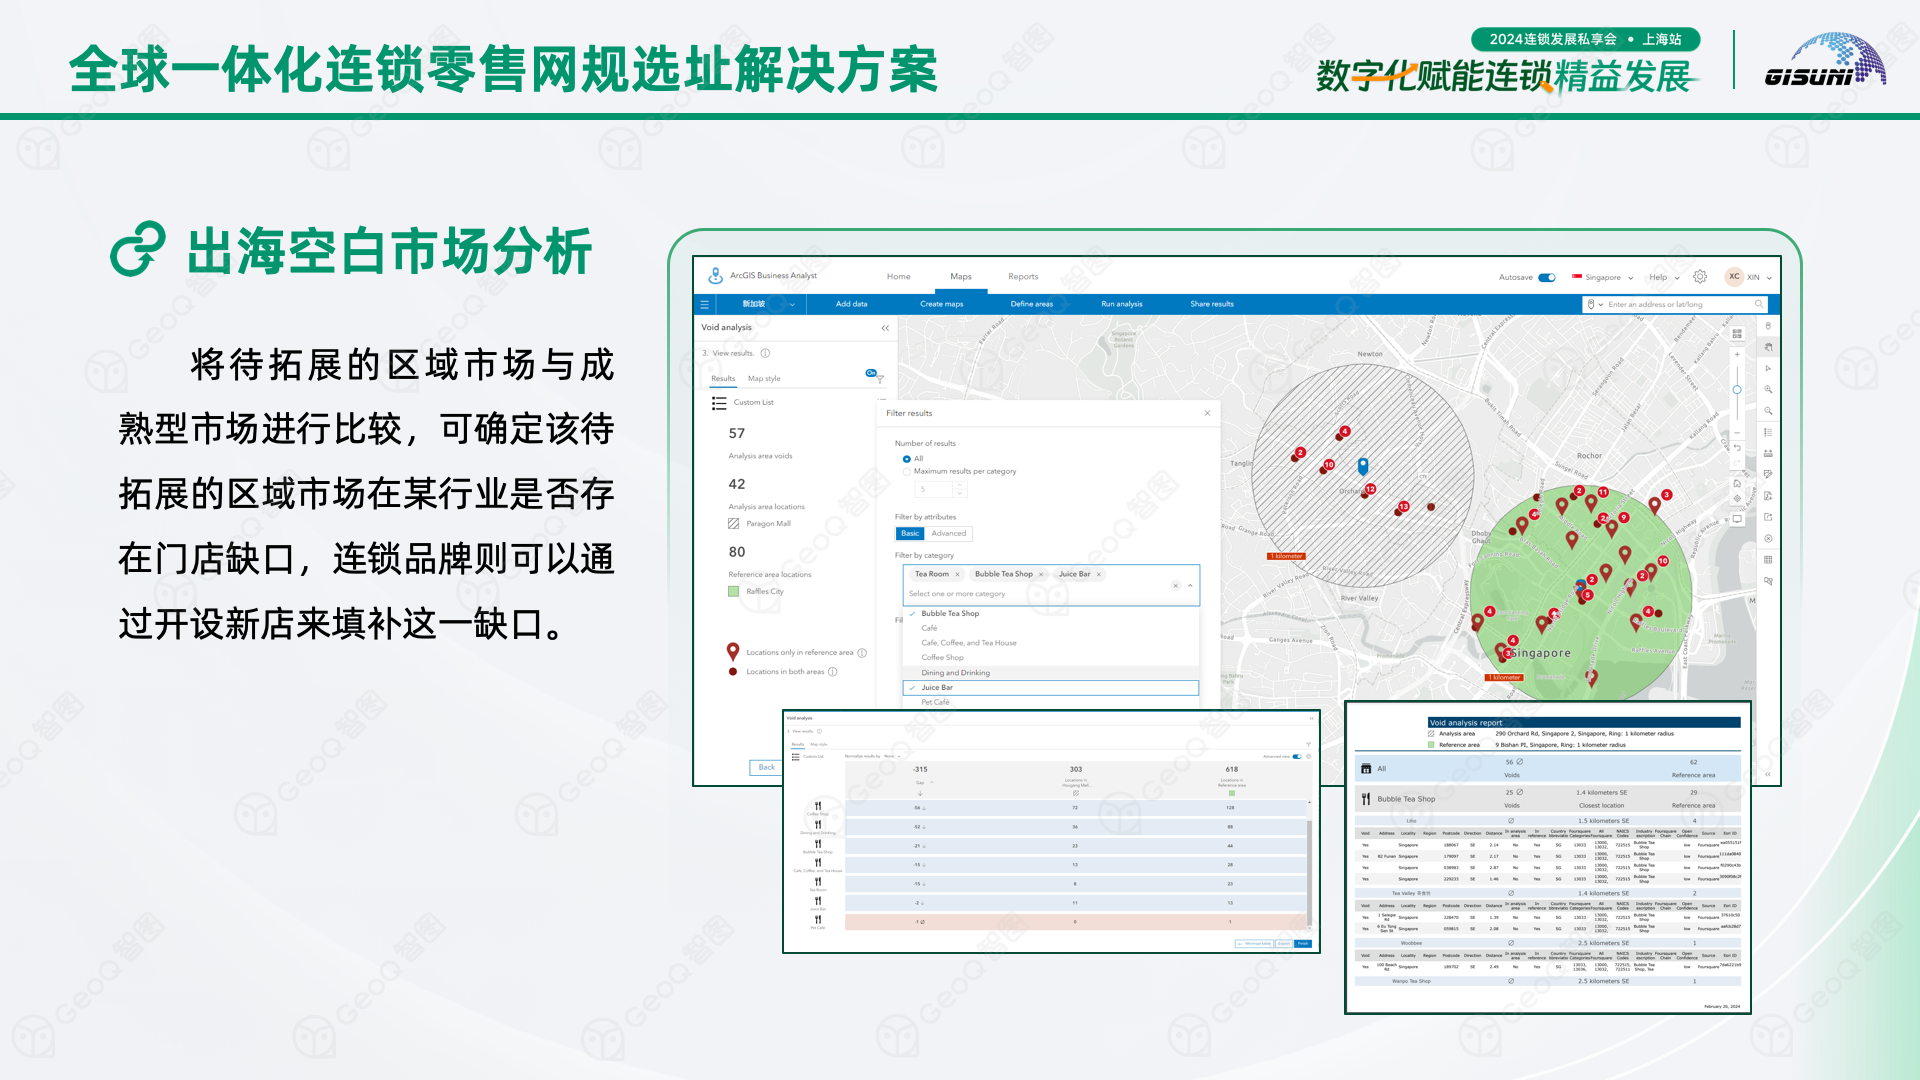Viewport: 1920px width, 1080px height.
Task: Click the Raffles City green swatch
Action: click(733, 592)
